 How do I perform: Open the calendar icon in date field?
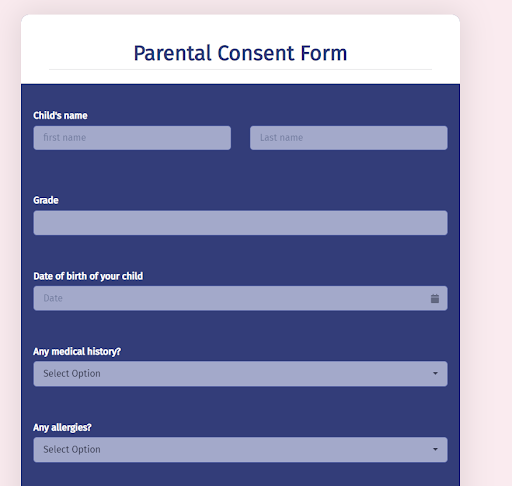435,298
